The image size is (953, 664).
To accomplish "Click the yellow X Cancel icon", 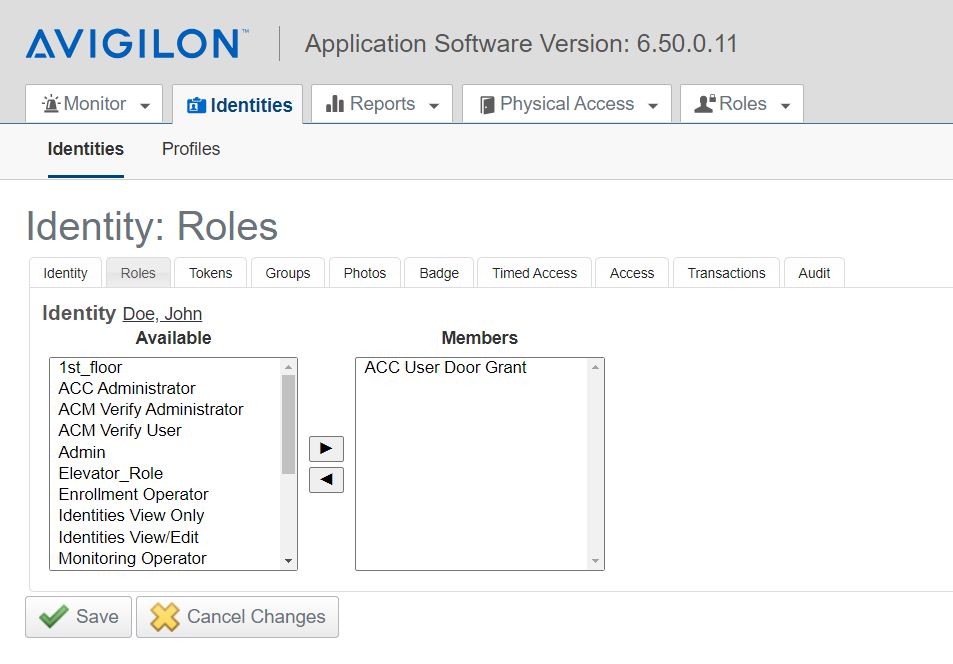I will [x=165, y=617].
